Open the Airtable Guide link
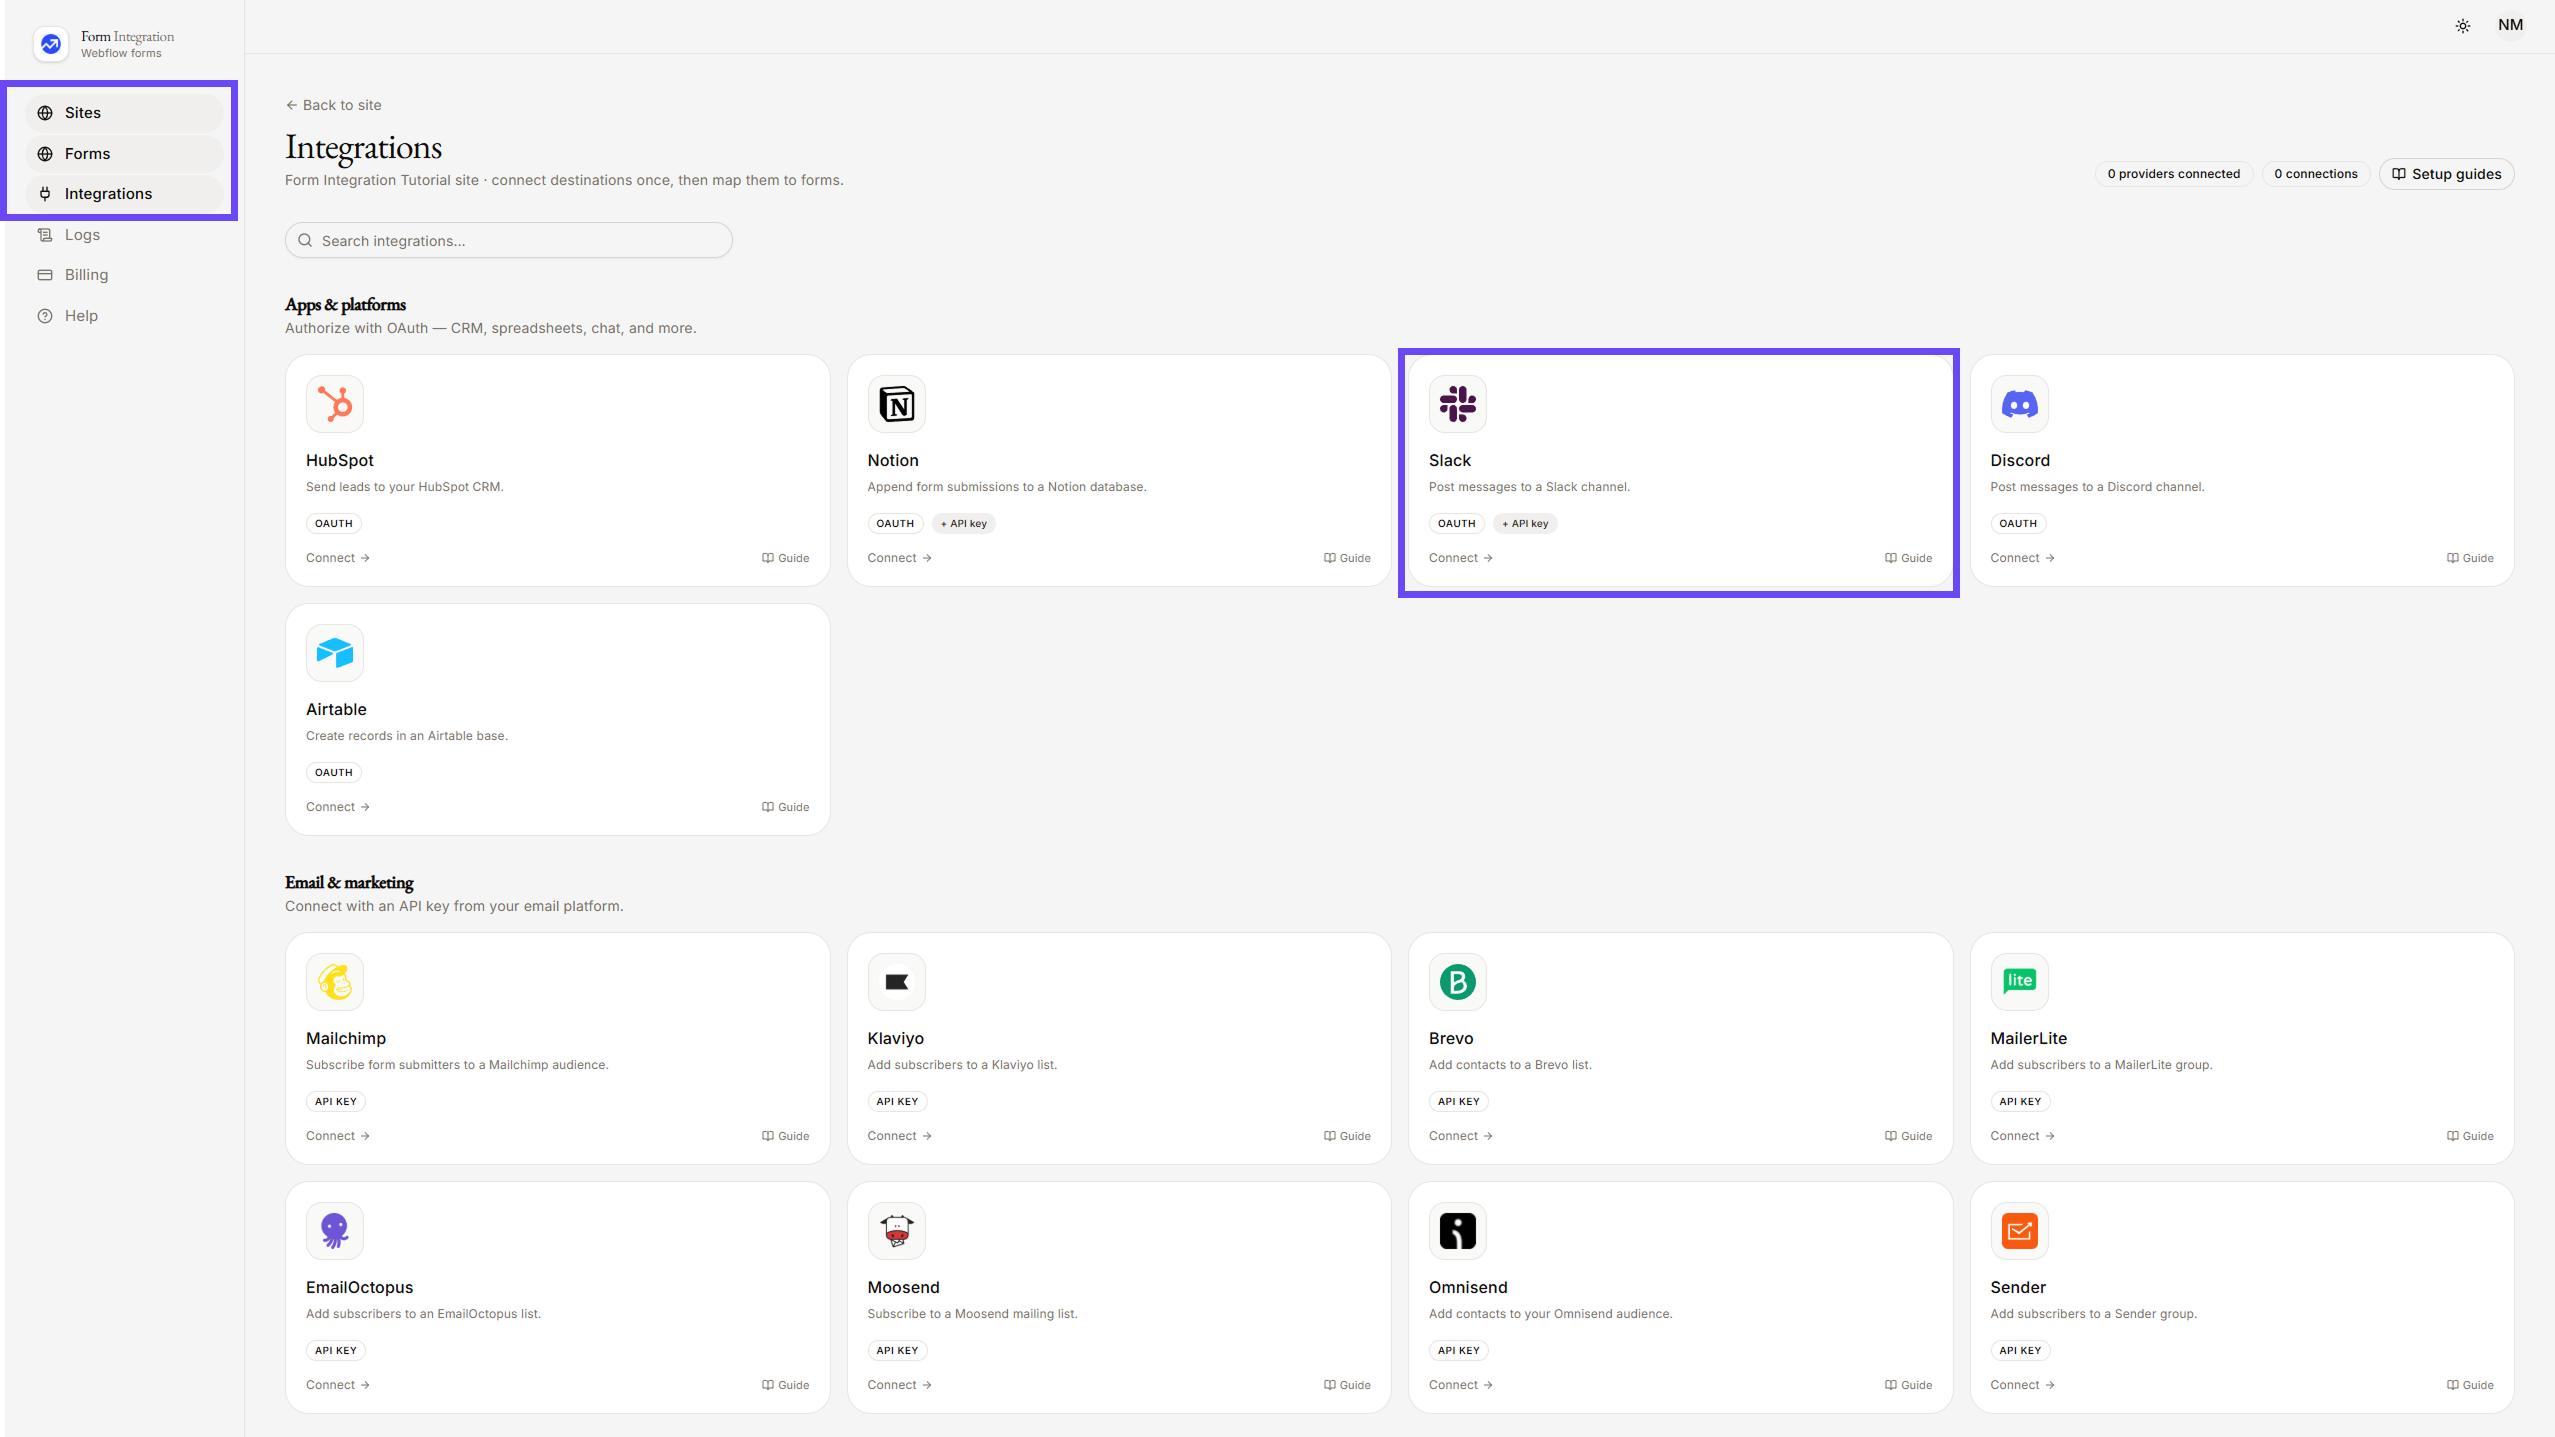Image resolution: width=2555 pixels, height=1437 pixels. click(785, 807)
